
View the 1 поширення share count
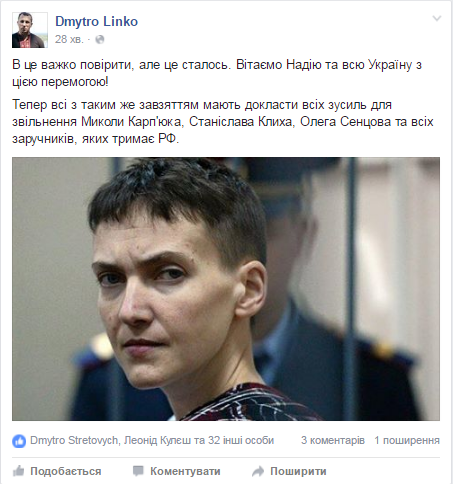[x=407, y=440]
